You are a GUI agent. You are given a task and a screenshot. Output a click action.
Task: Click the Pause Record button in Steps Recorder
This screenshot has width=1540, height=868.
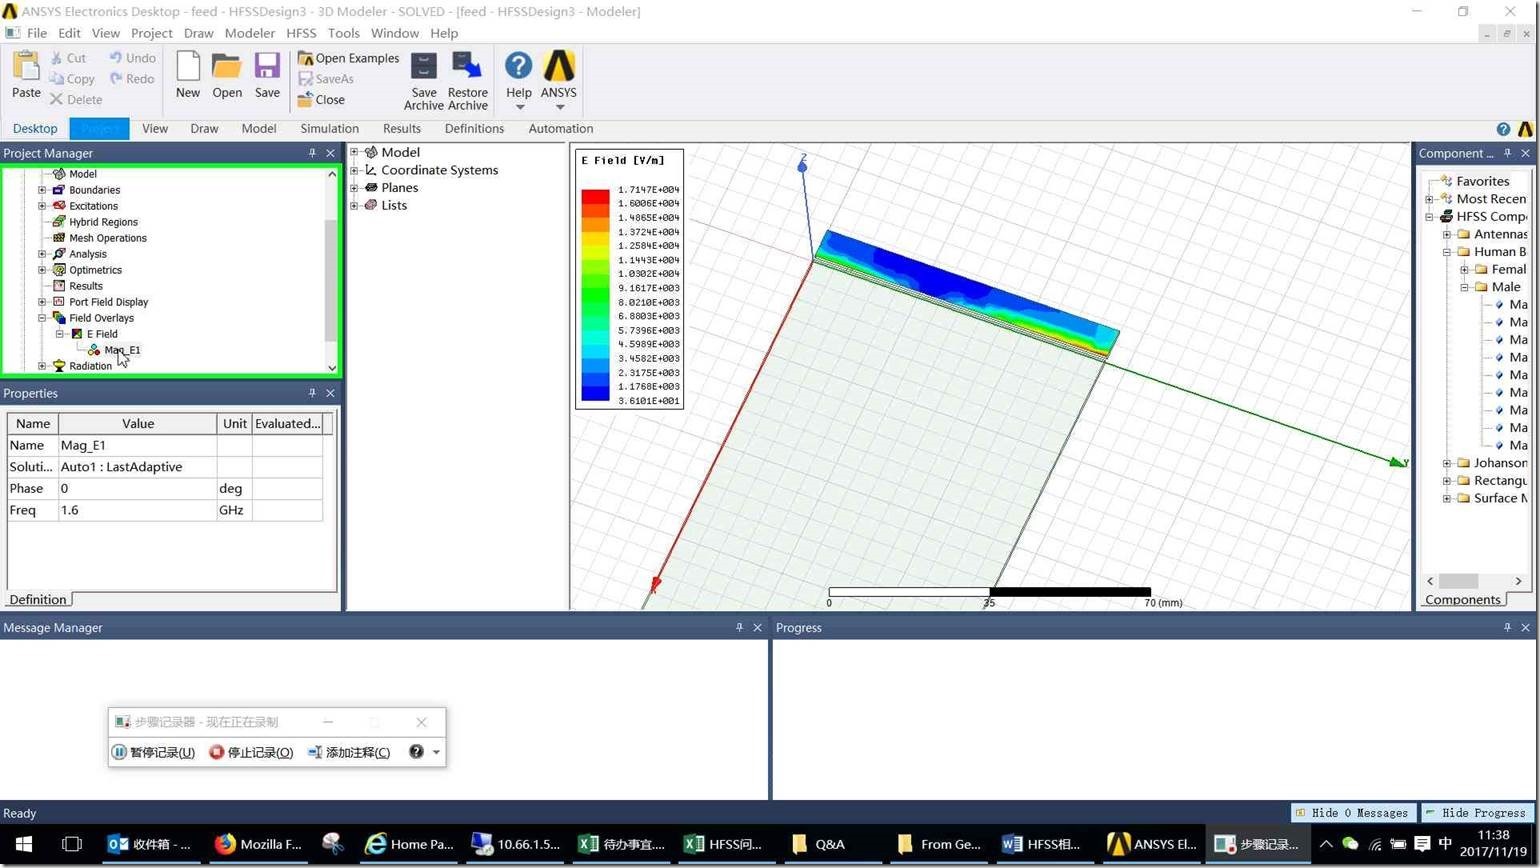(153, 752)
